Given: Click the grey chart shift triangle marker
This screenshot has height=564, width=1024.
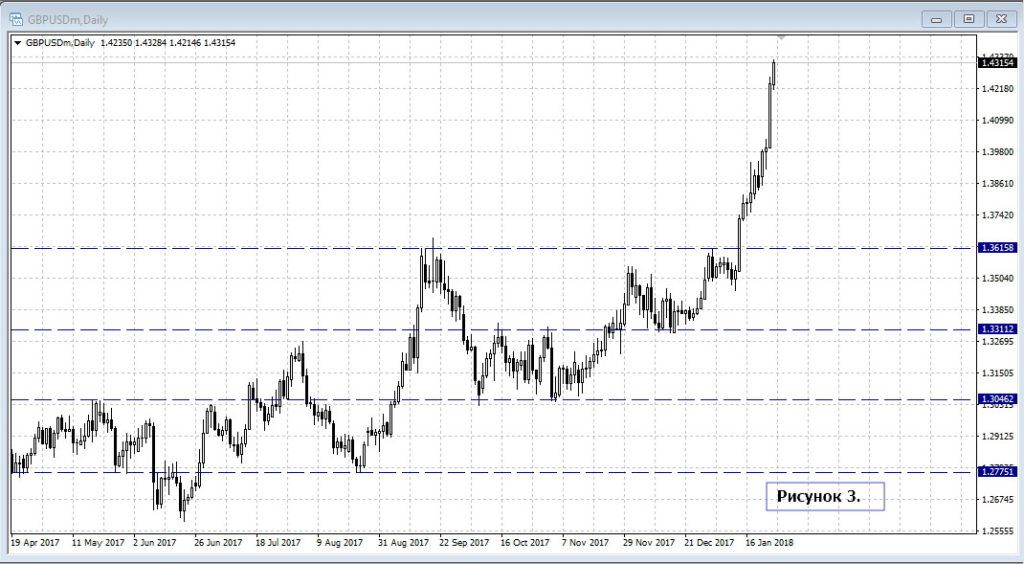Looking at the screenshot, I should pyautogui.click(x=782, y=37).
